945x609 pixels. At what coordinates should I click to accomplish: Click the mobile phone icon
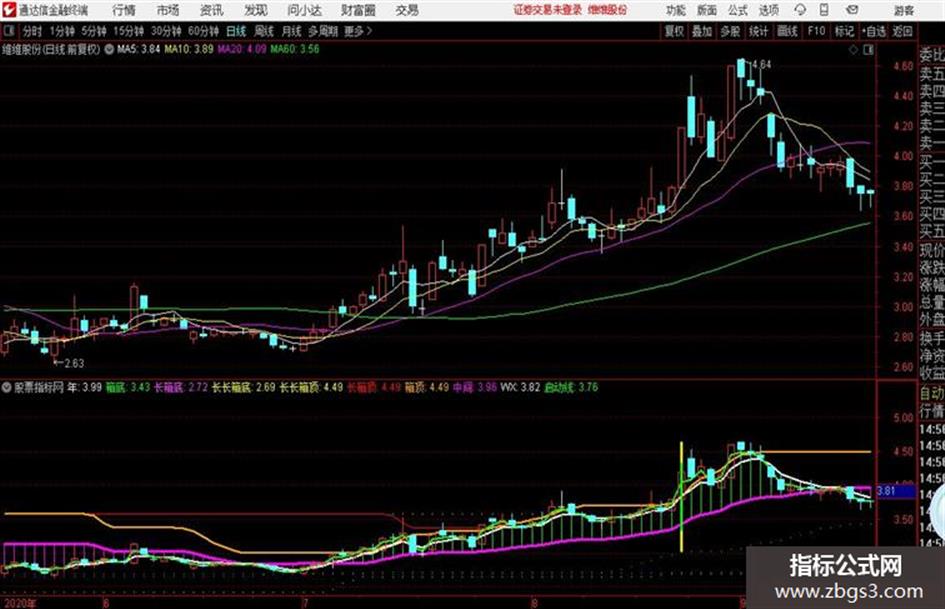coord(824,10)
